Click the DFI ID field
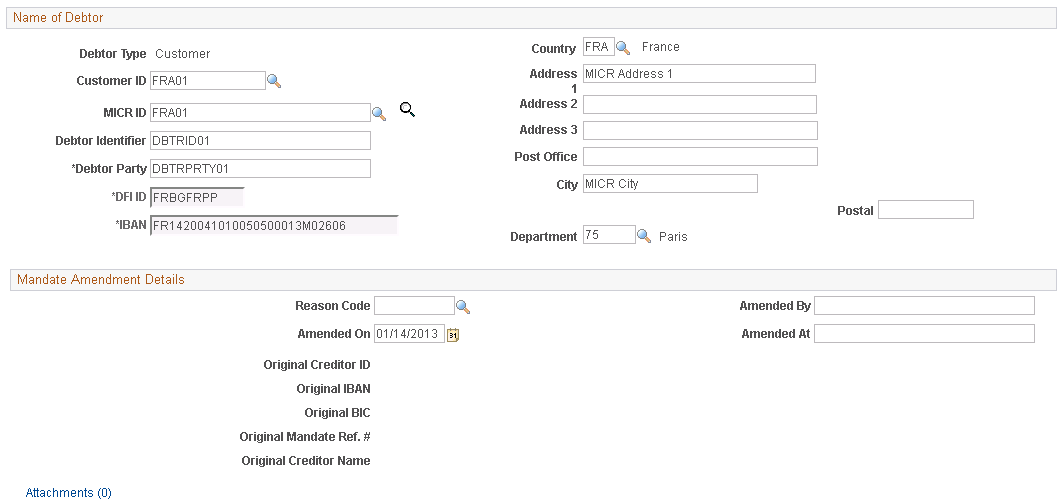 pyautogui.click(x=196, y=197)
